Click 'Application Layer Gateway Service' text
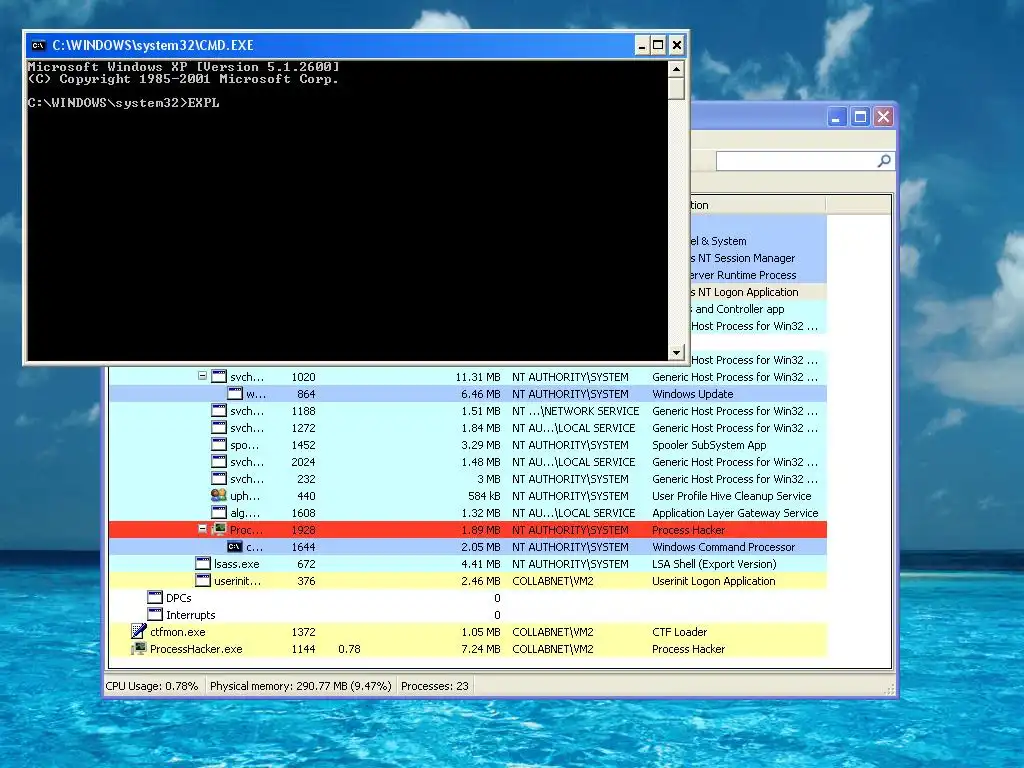The width and height of the screenshot is (1024, 768). click(735, 513)
